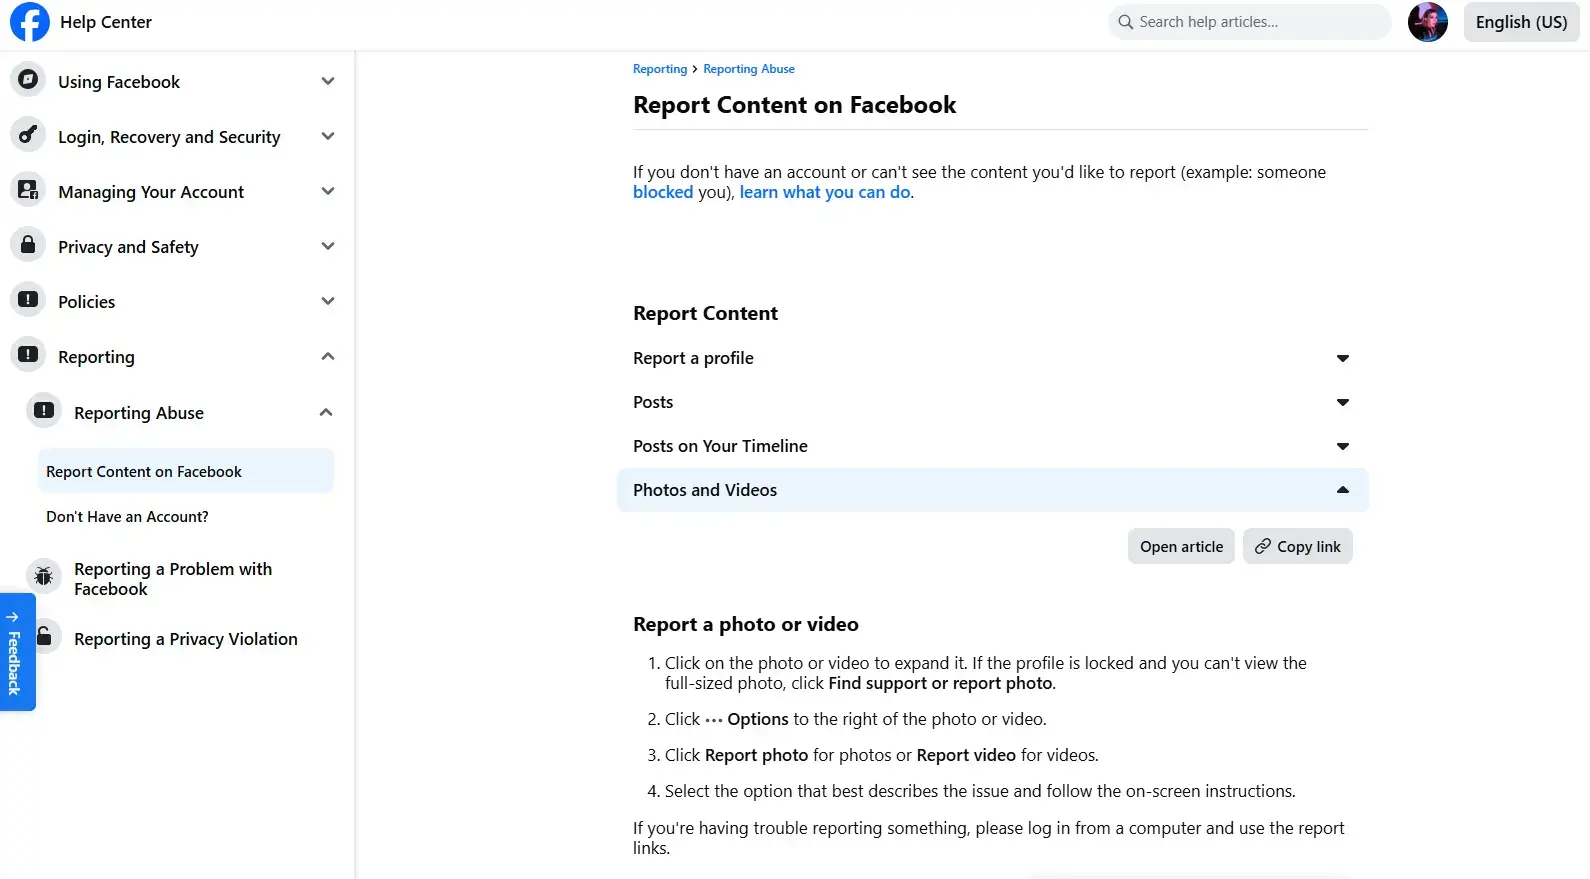Open the Feedback side tab
This screenshot has height=879, width=1590.
point(17,652)
